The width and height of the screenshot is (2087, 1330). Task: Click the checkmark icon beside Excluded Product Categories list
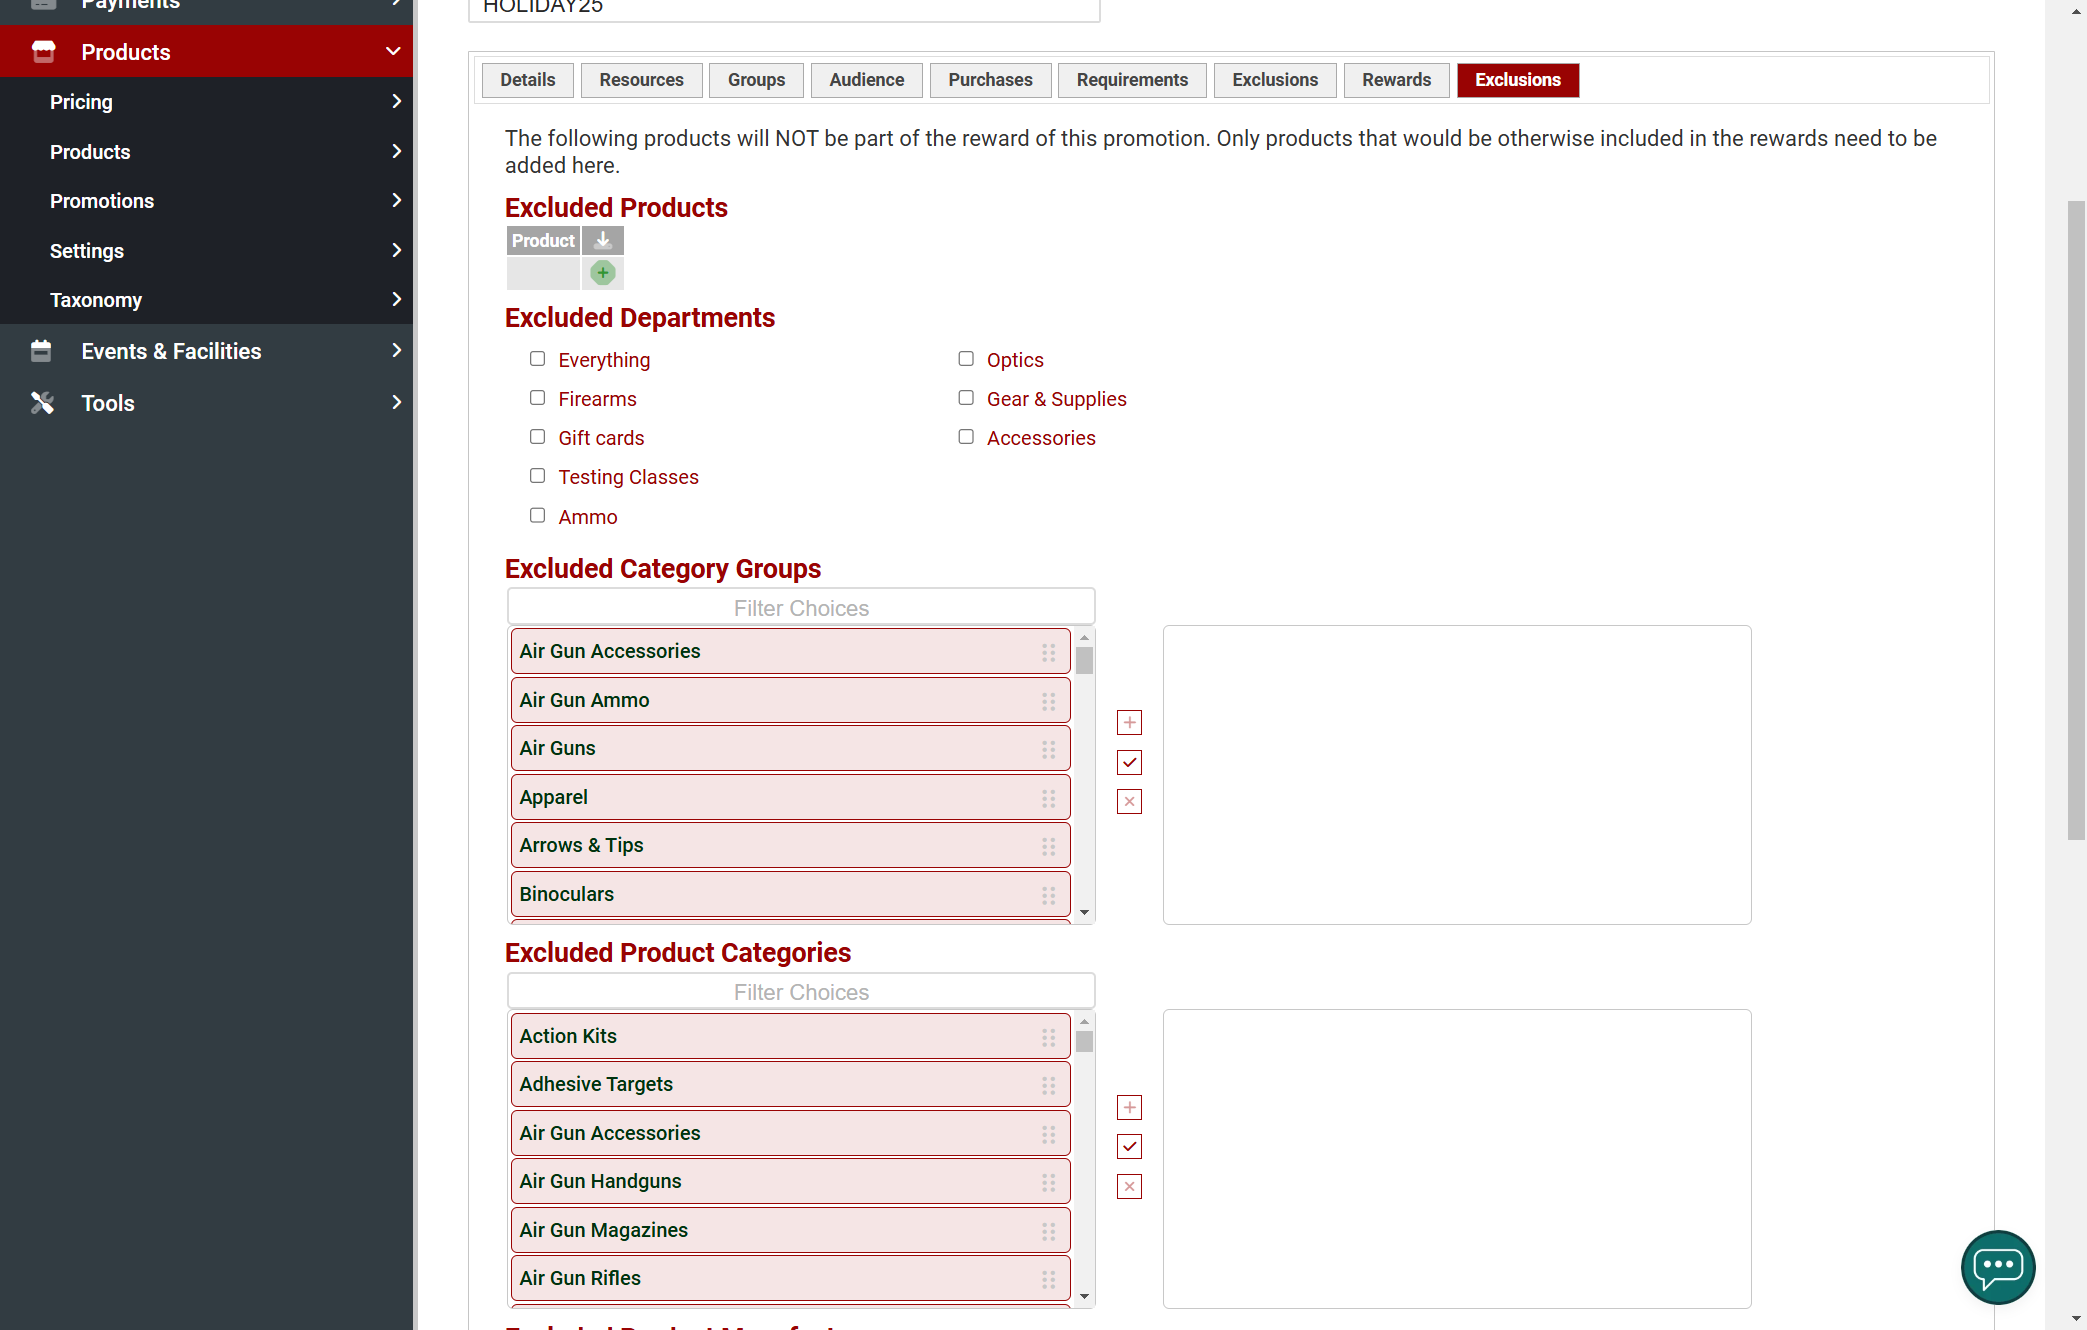click(1129, 1147)
